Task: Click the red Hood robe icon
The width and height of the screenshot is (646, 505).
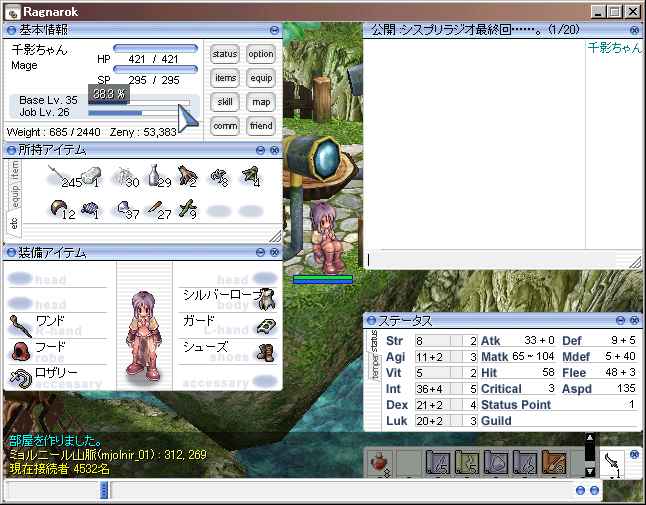Action: tap(20, 351)
